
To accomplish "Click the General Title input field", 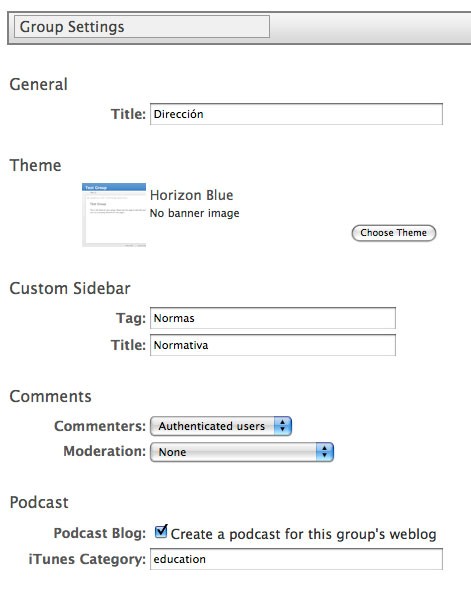I will coord(296,114).
